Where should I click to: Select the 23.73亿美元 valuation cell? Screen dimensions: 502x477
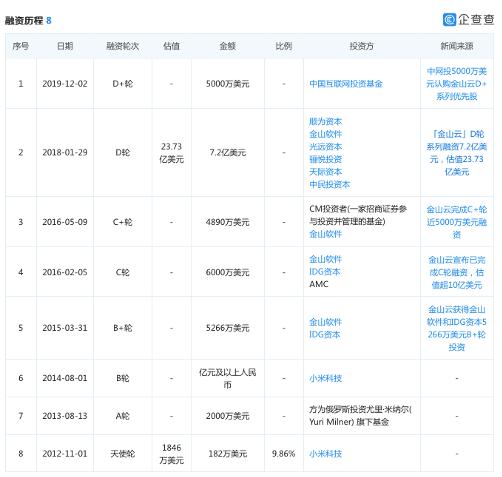pos(171,153)
